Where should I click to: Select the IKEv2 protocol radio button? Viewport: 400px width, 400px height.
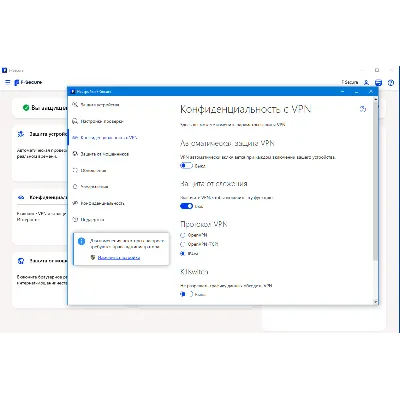182,254
